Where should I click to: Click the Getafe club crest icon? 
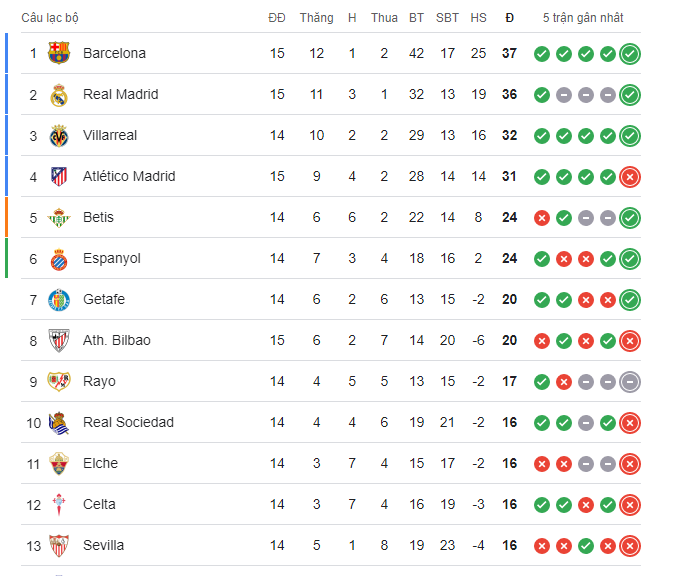[60, 299]
